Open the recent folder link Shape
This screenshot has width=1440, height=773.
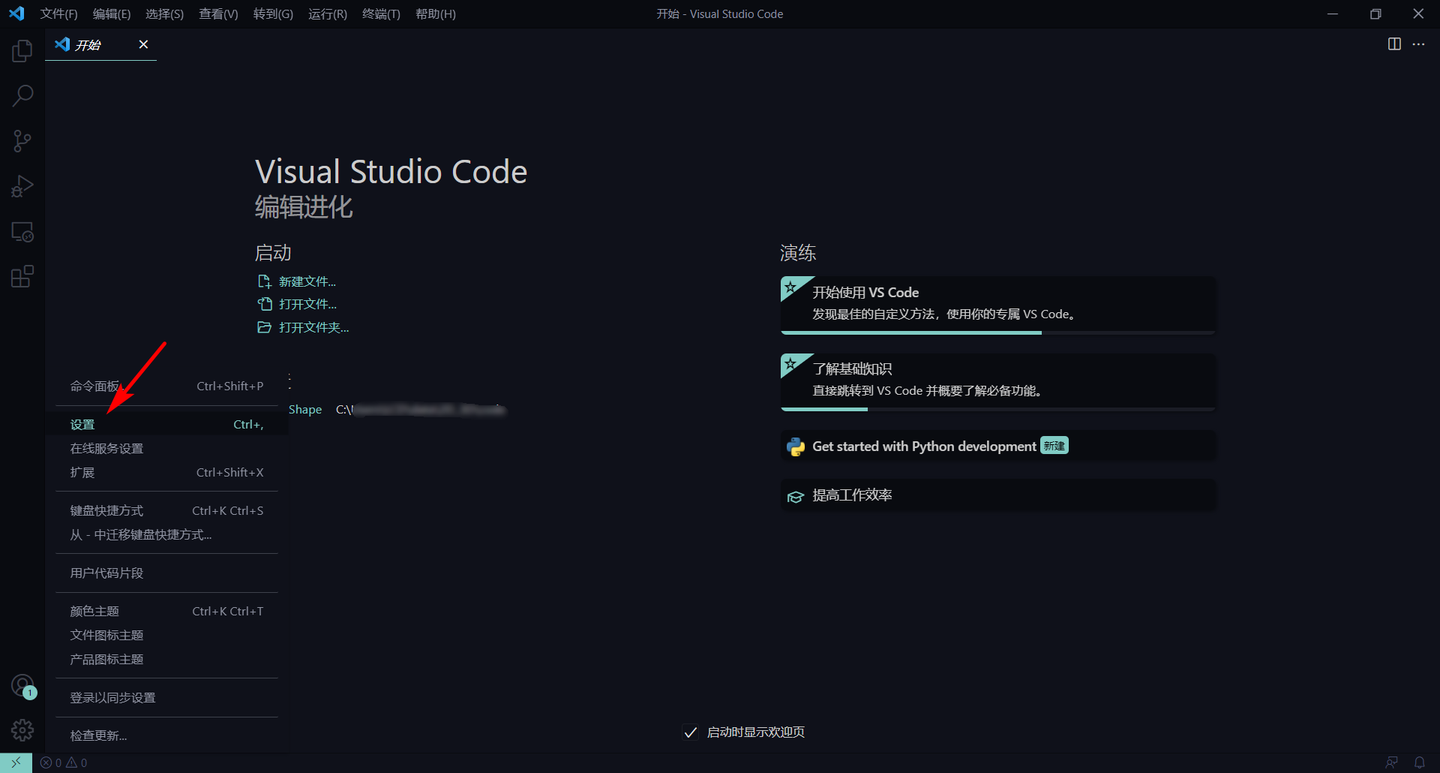tap(305, 410)
